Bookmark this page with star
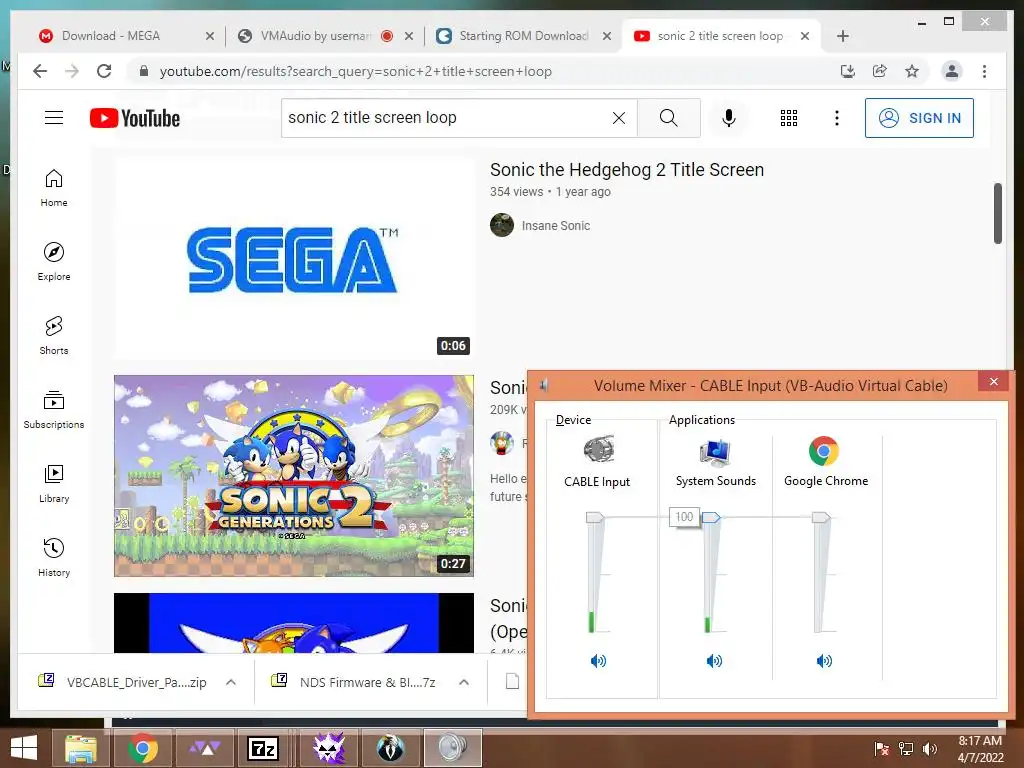This screenshot has height=768, width=1024. (x=912, y=71)
